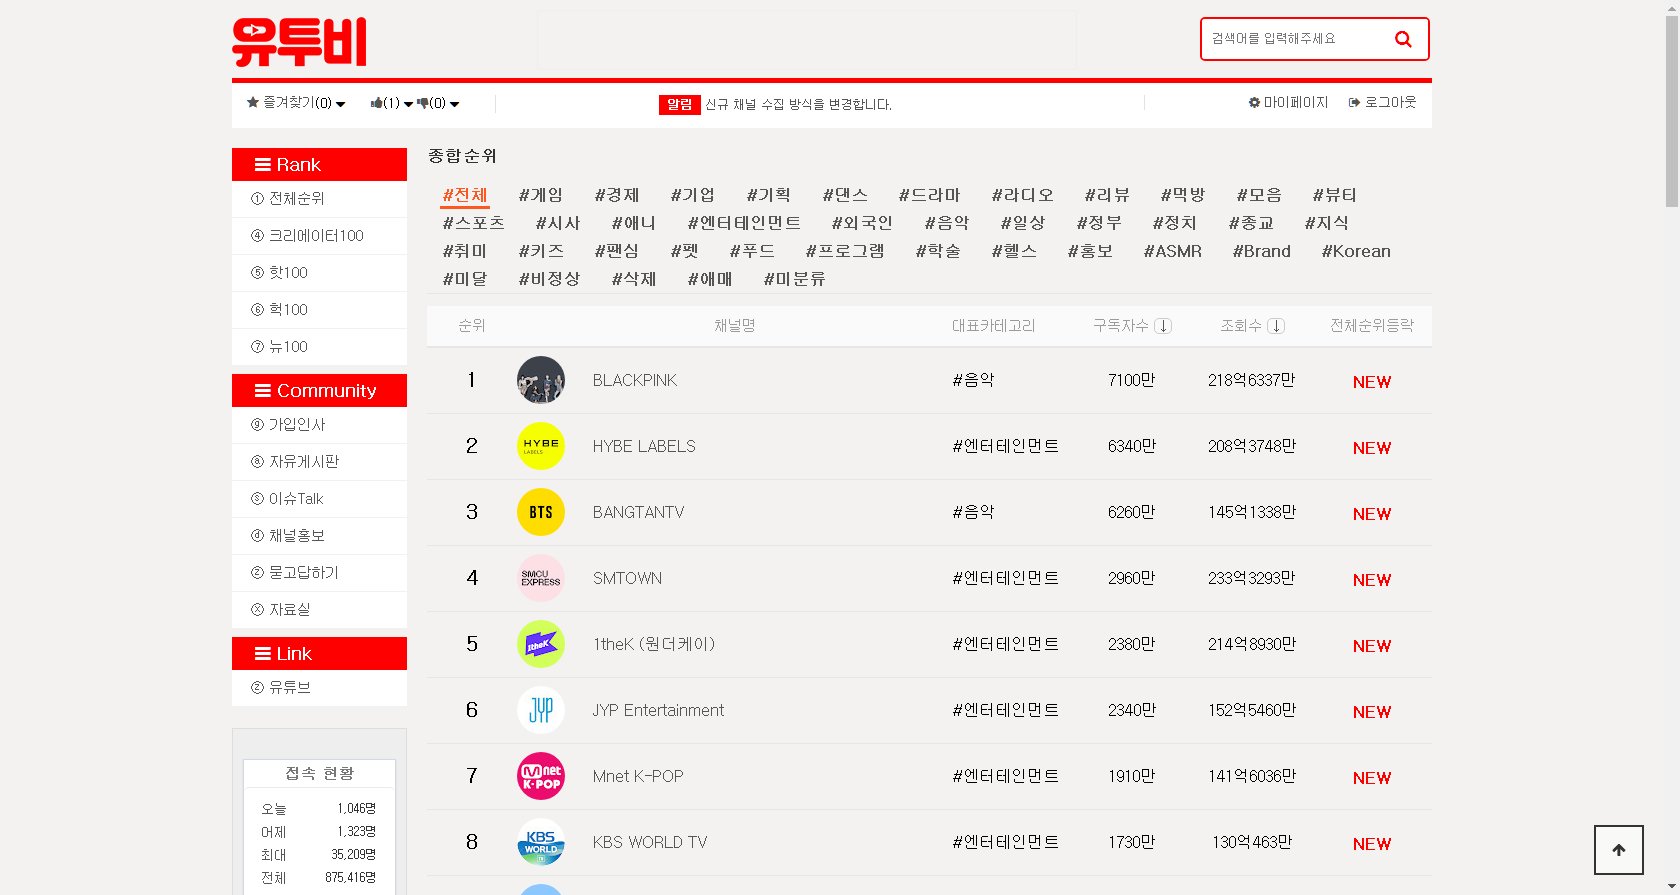Viewport: 1680px width, 895px height.
Task: Sort by 조회수 arrow icon
Action: (x=1276, y=326)
